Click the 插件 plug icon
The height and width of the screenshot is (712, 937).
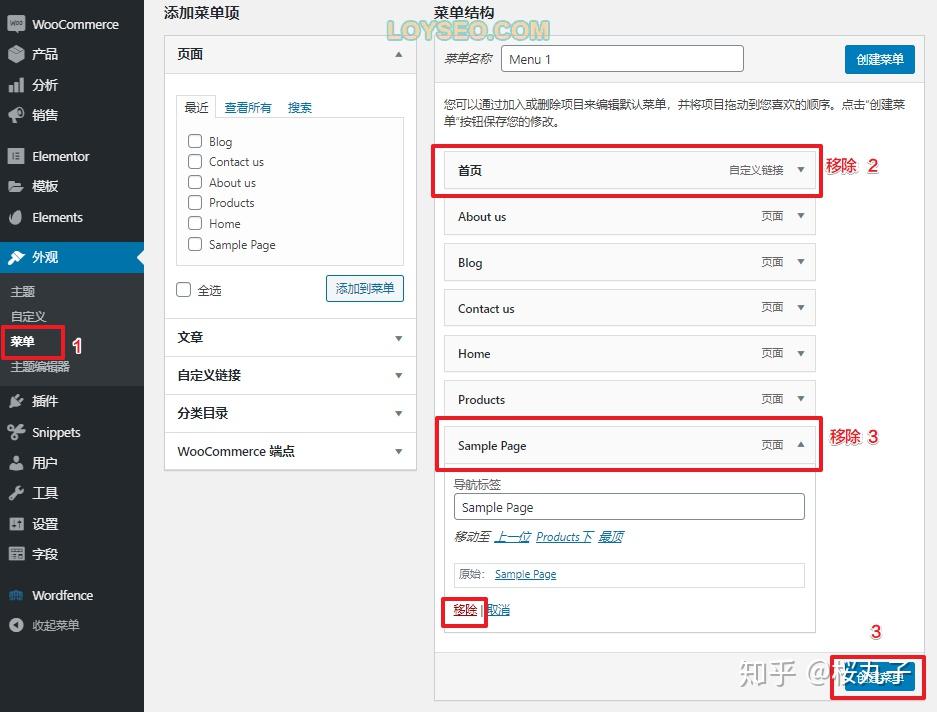(x=16, y=401)
